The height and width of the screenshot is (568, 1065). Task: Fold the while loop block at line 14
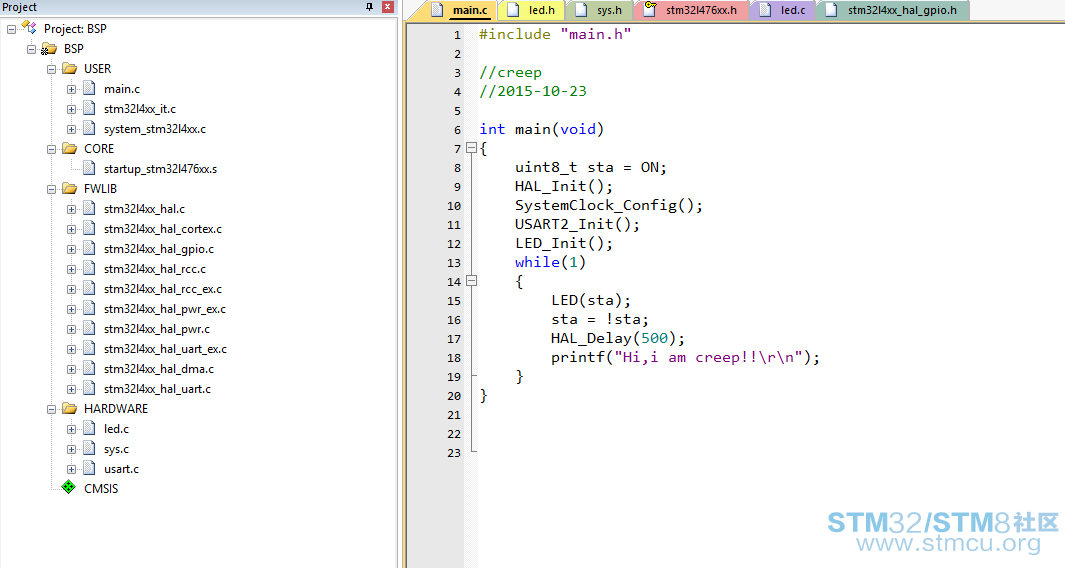point(471,281)
